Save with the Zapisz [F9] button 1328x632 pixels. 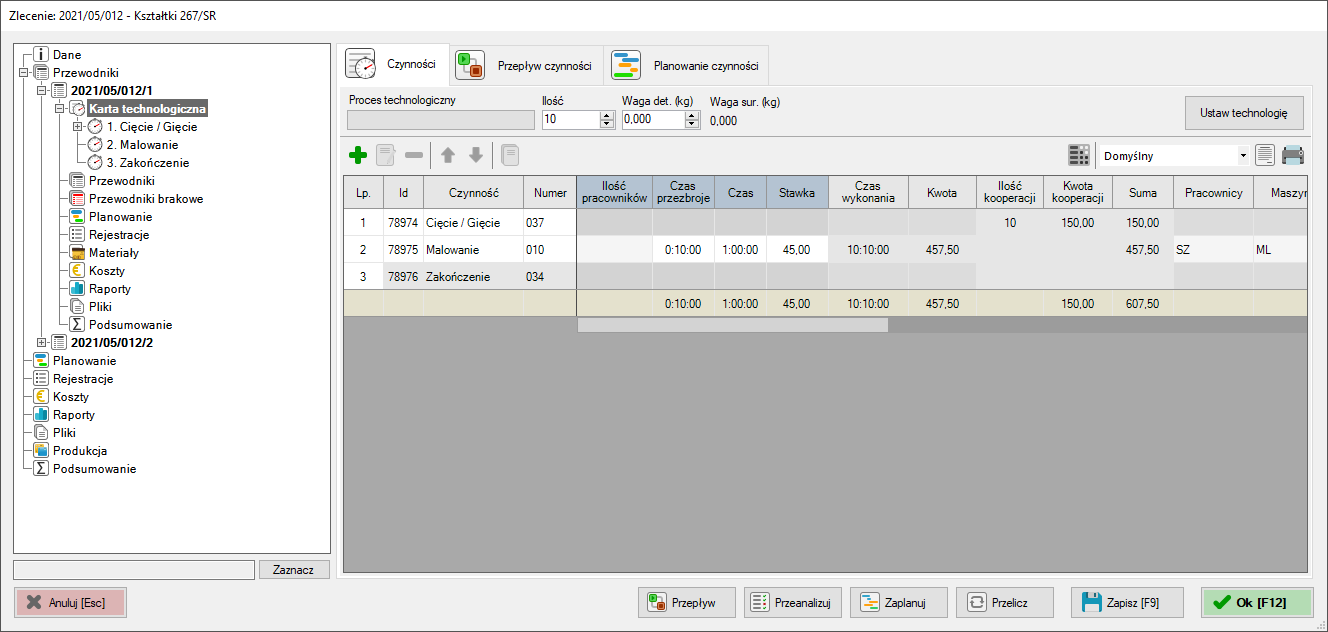coord(1127,603)
